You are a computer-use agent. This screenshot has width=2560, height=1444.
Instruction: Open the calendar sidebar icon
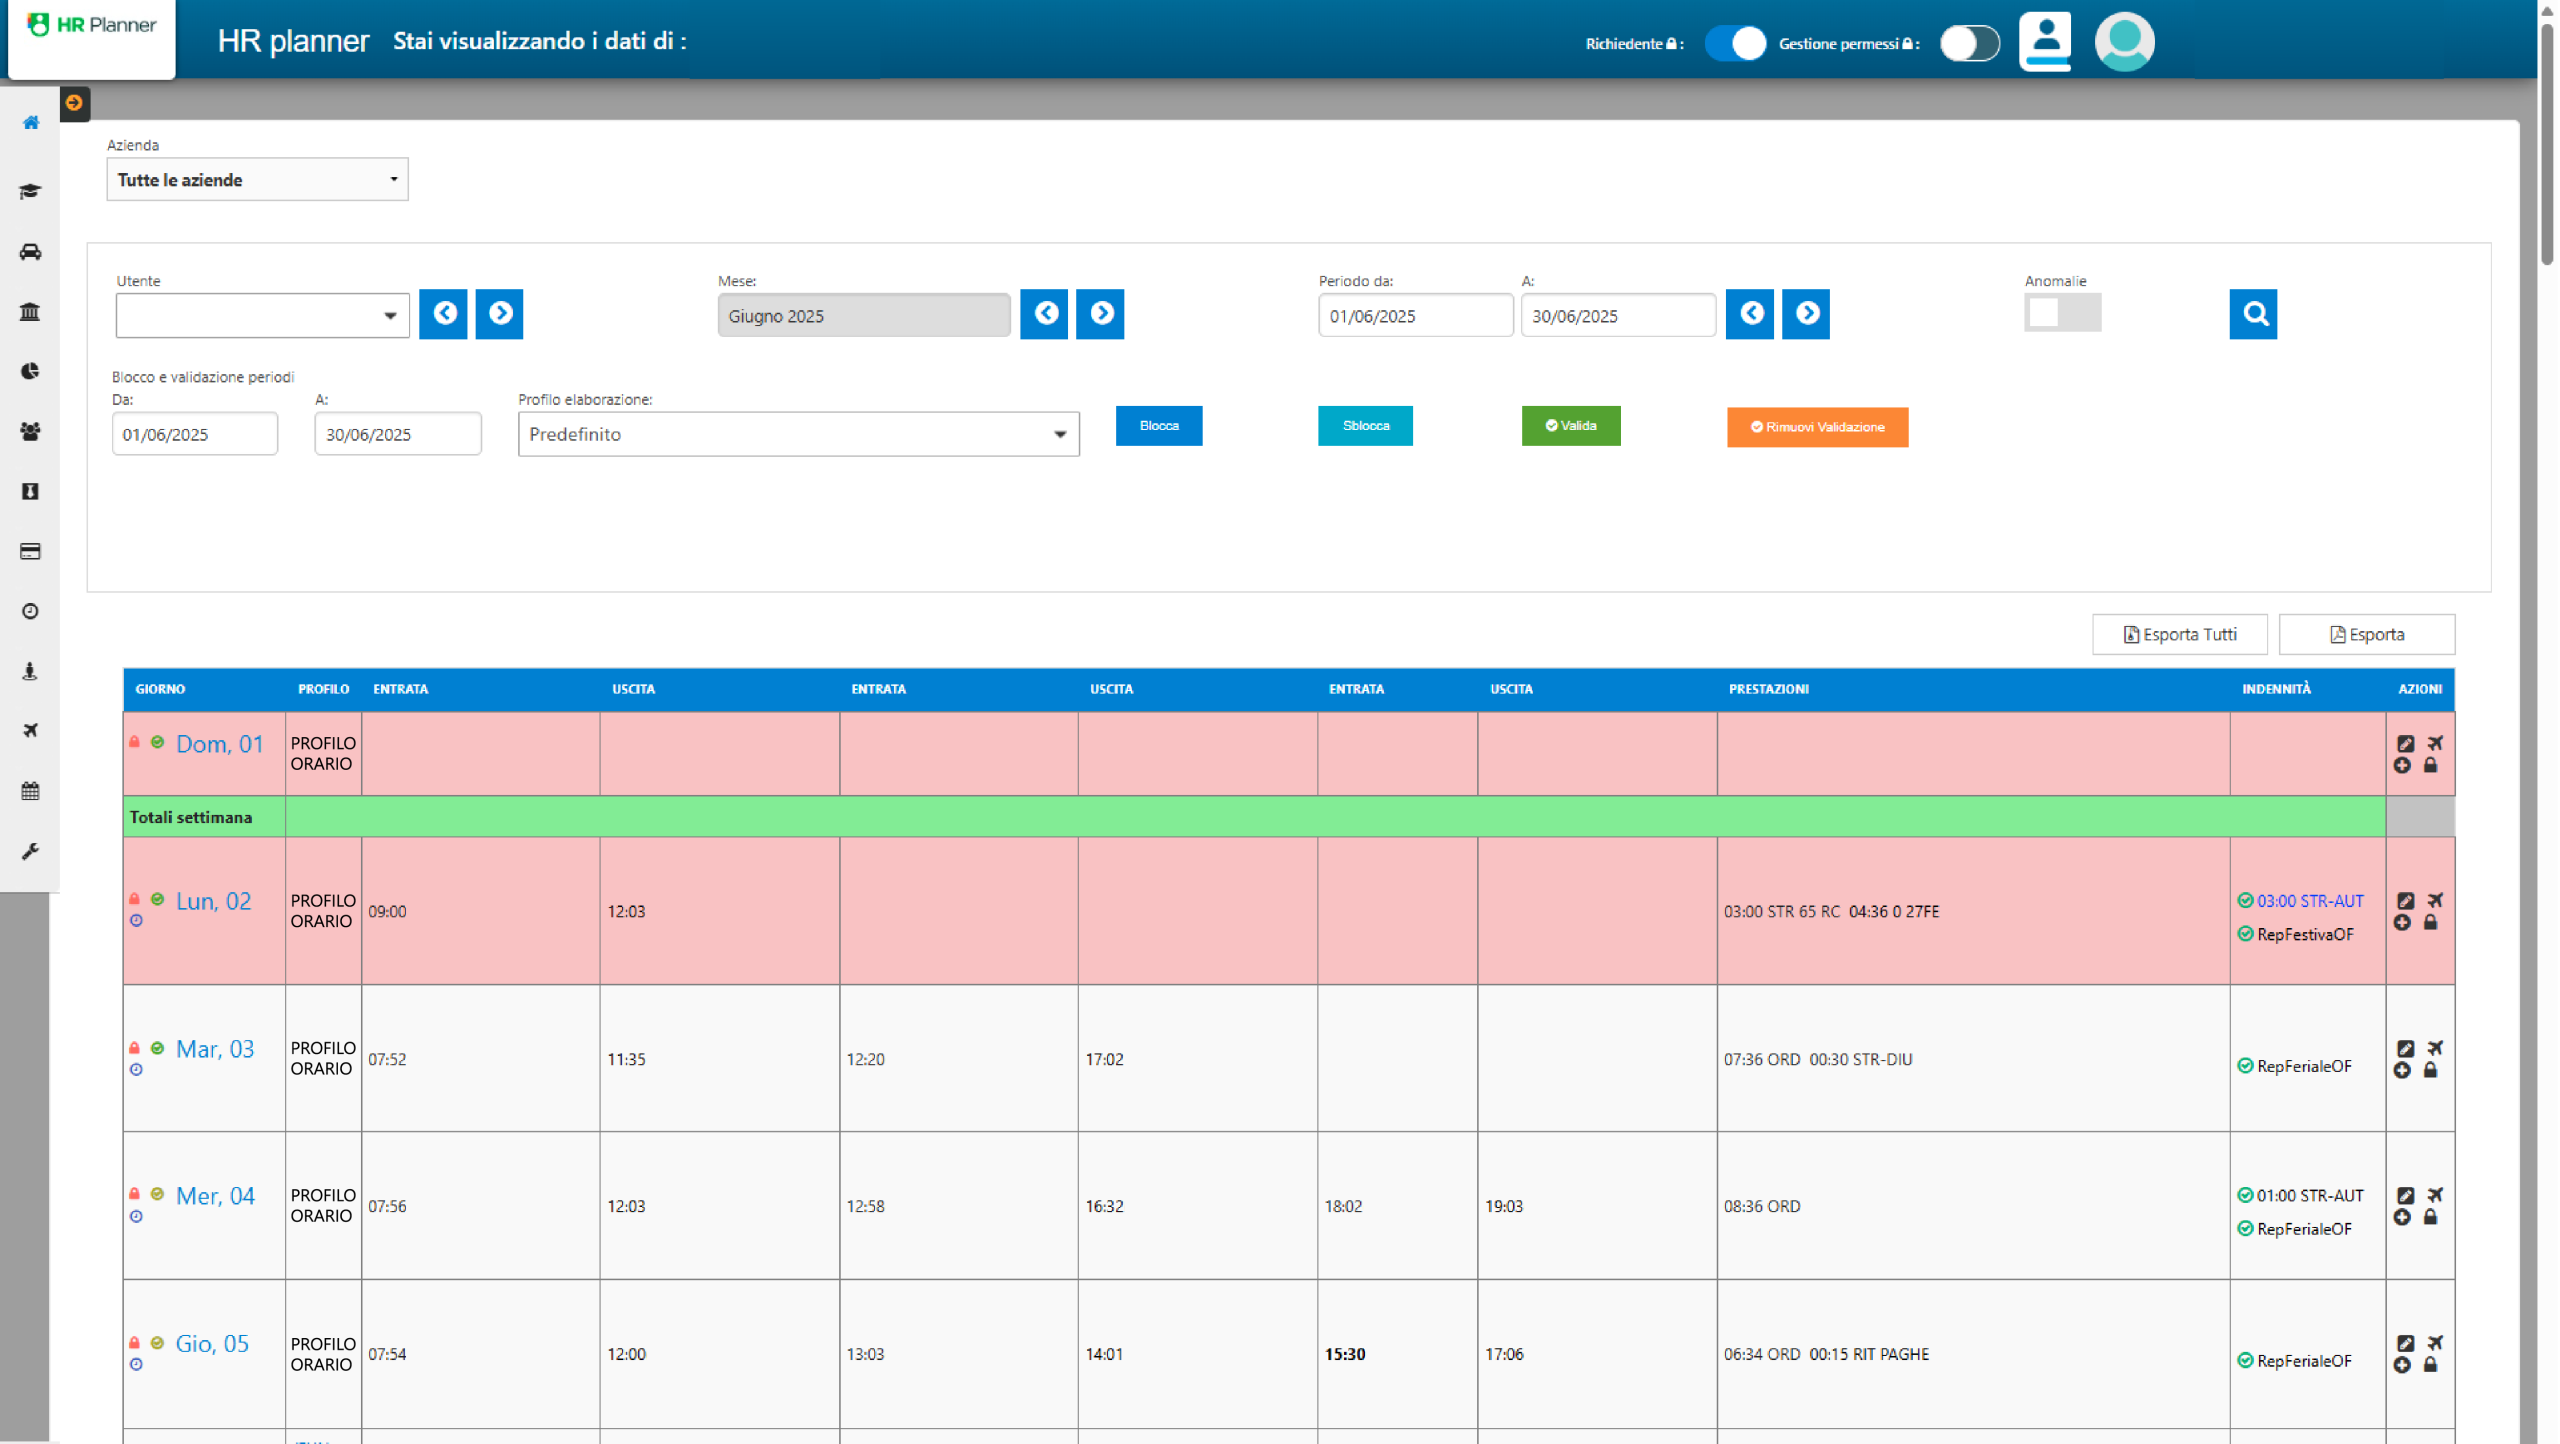30,792
